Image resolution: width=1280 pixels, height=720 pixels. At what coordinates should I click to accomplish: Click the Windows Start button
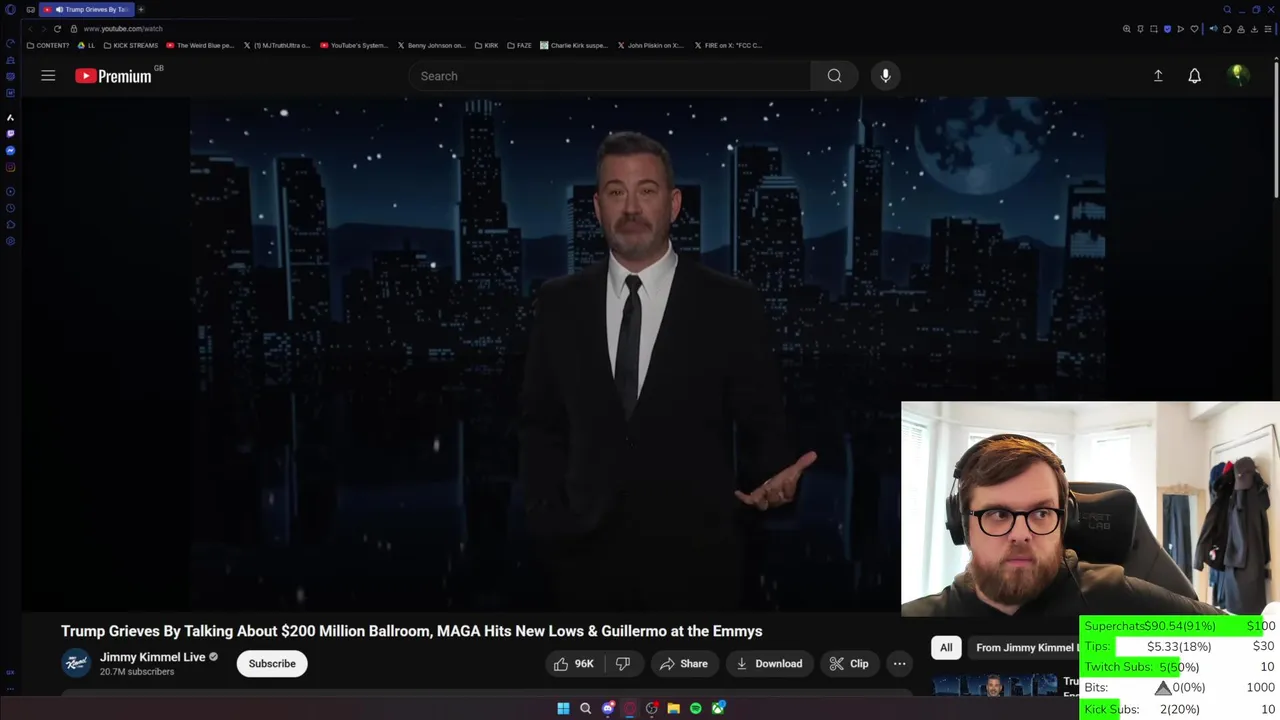click(563, 708)
